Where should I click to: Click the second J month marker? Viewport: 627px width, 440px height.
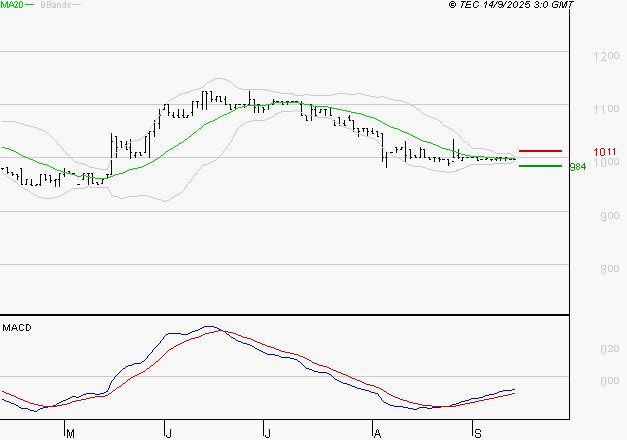click(x=268, y=434)
